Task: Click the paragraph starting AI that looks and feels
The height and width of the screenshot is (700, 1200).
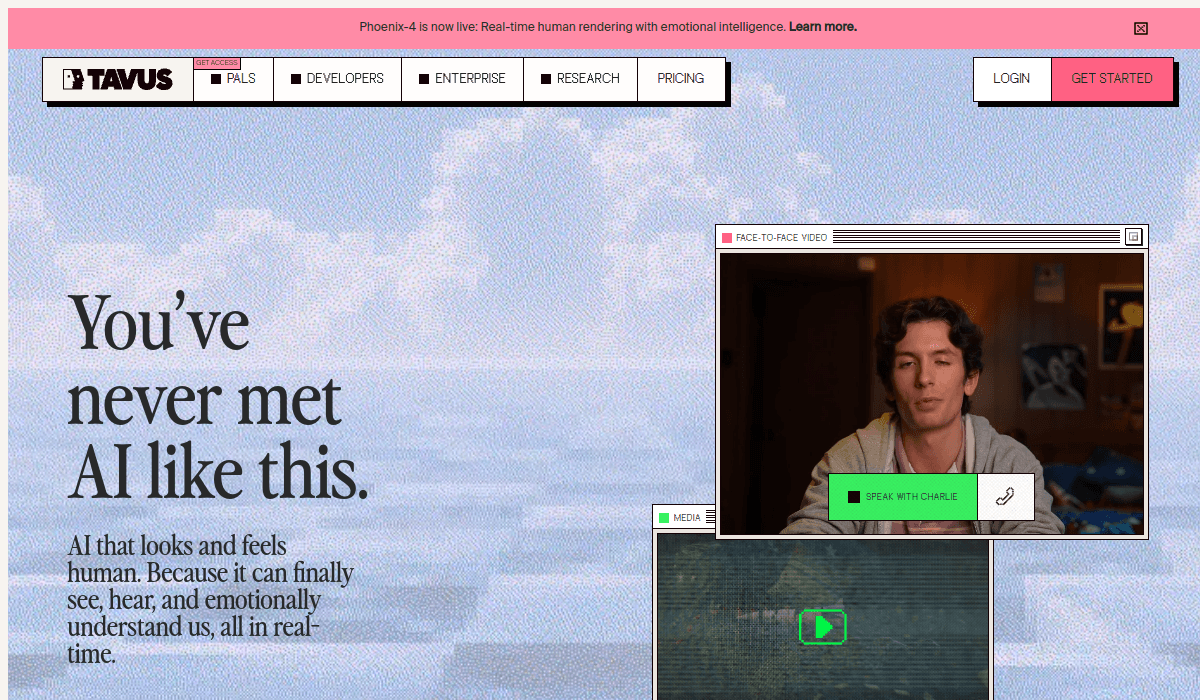Action: tap(211, 600)
